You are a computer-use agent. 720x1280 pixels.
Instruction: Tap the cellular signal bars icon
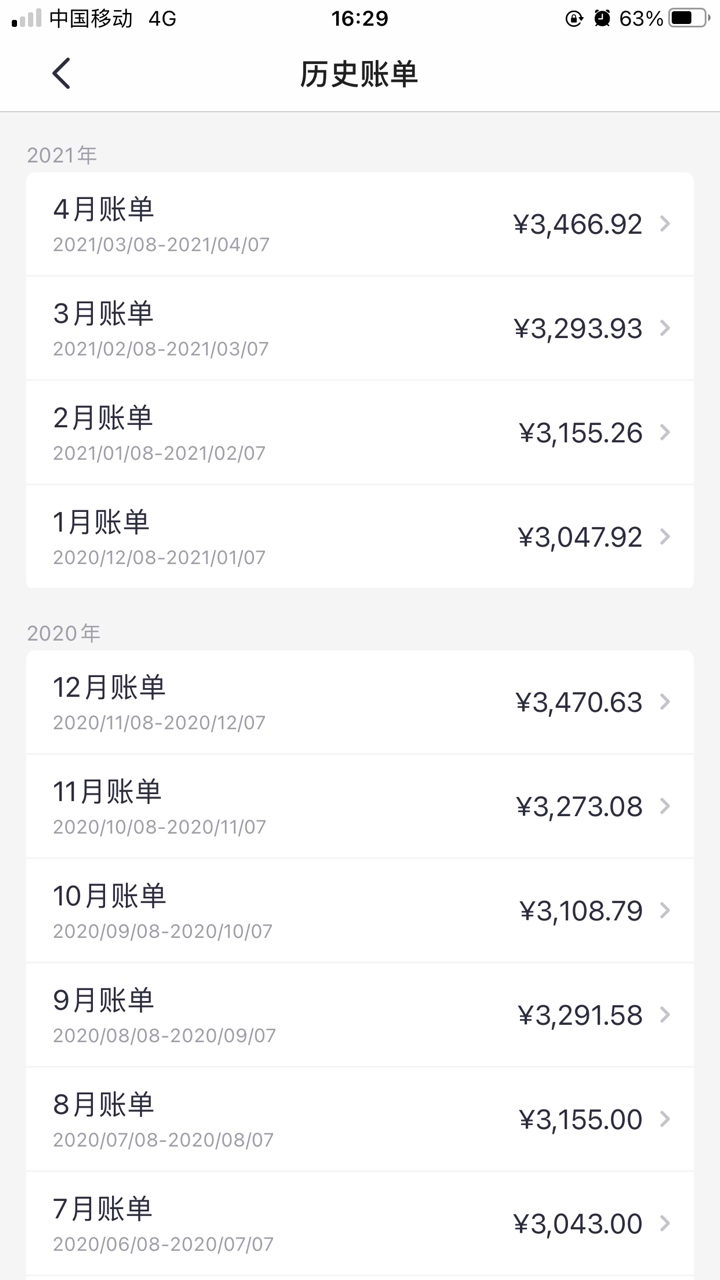(27, 18)
